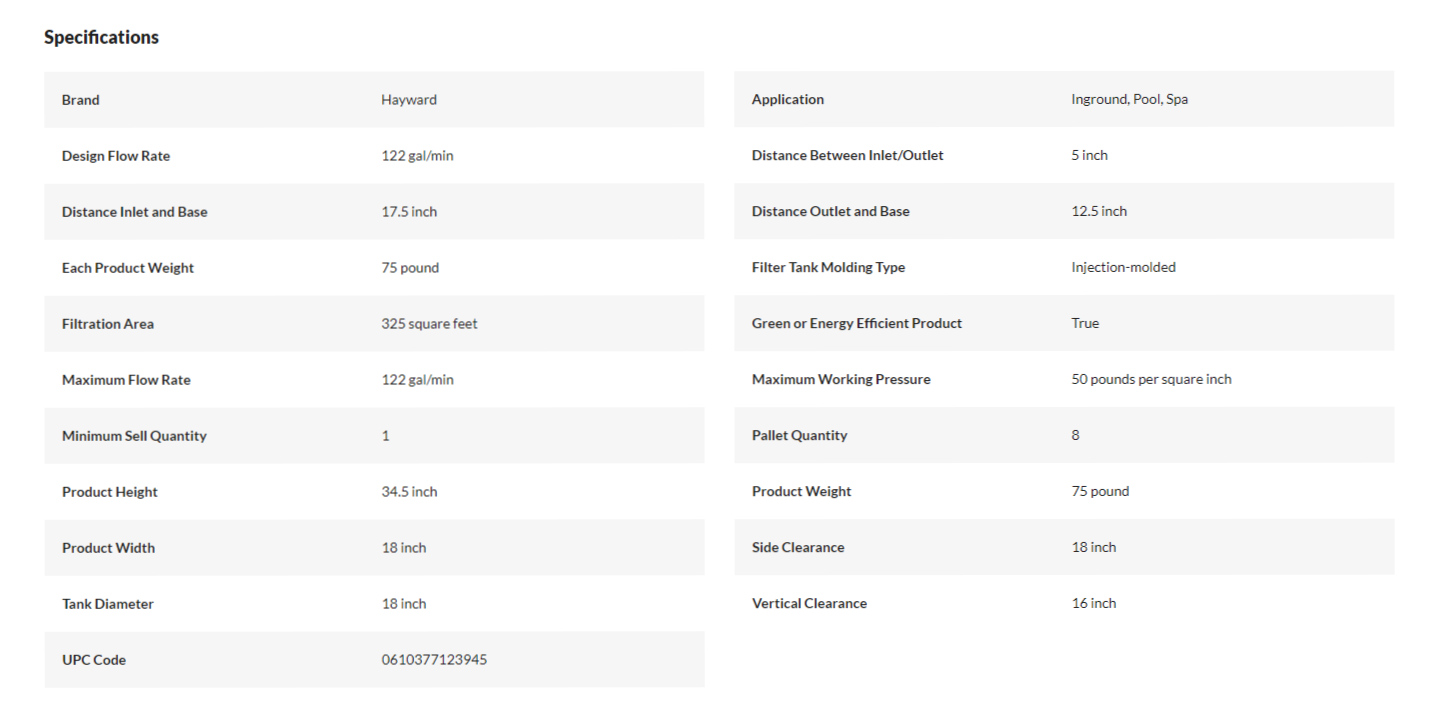Viewport: 1440px width, 716px height.
Task: Click the 16 inch vertical clearance value
Action: [1094, 604]
